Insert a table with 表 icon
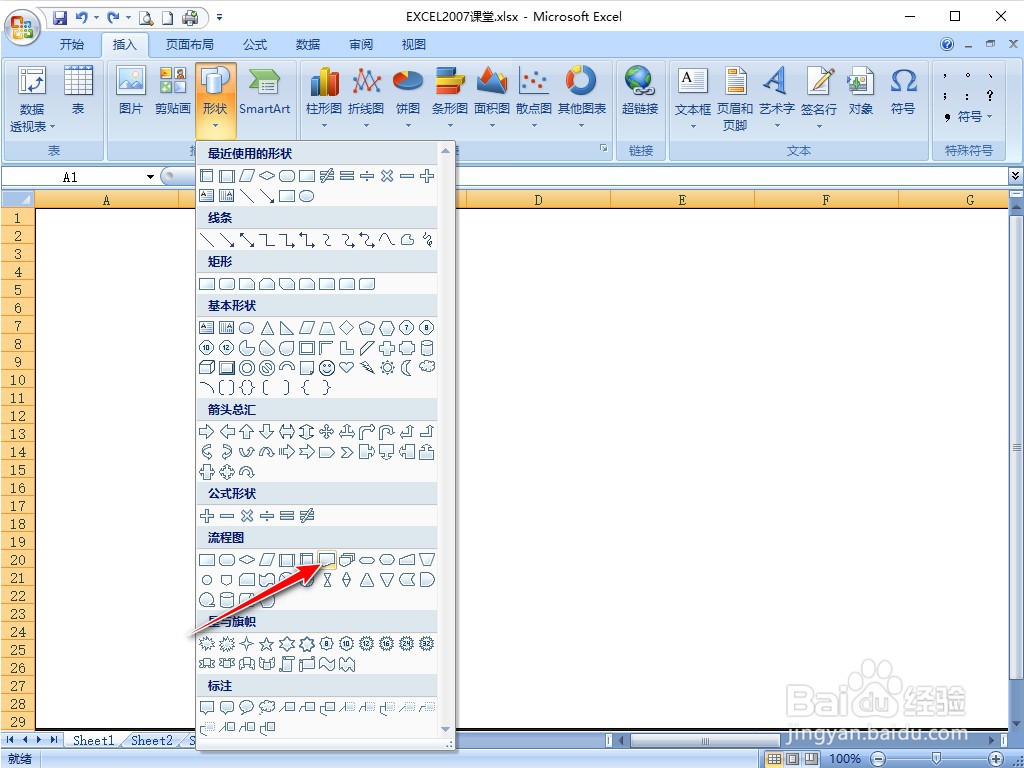The image size is (1024, 768). (x=78, y=91)
